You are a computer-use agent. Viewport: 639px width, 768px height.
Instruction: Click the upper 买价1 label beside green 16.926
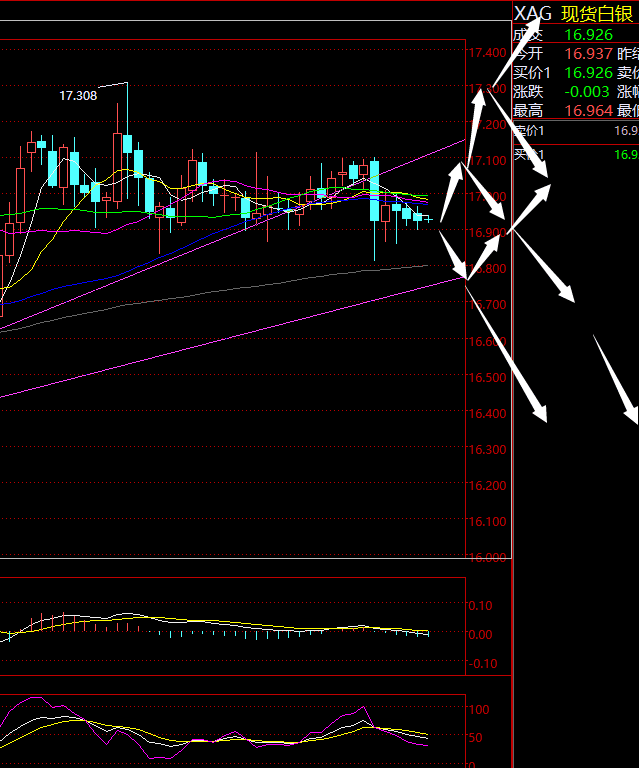coord(532,72)
